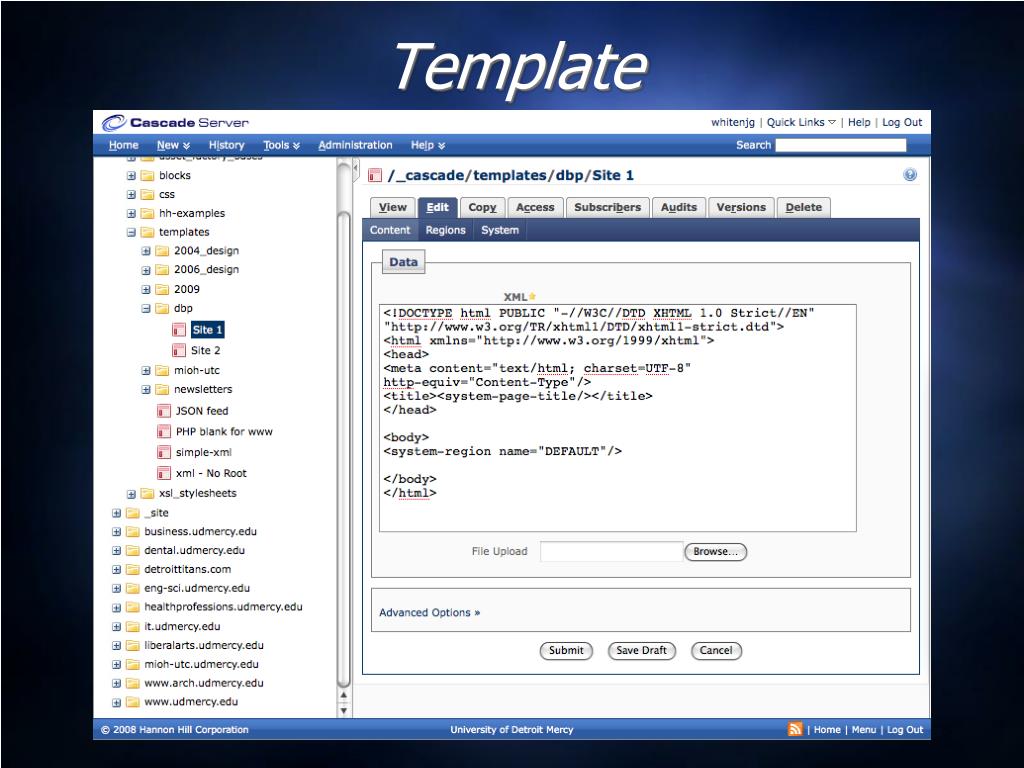Collapse the dbp folder

(x=146, y=308)
